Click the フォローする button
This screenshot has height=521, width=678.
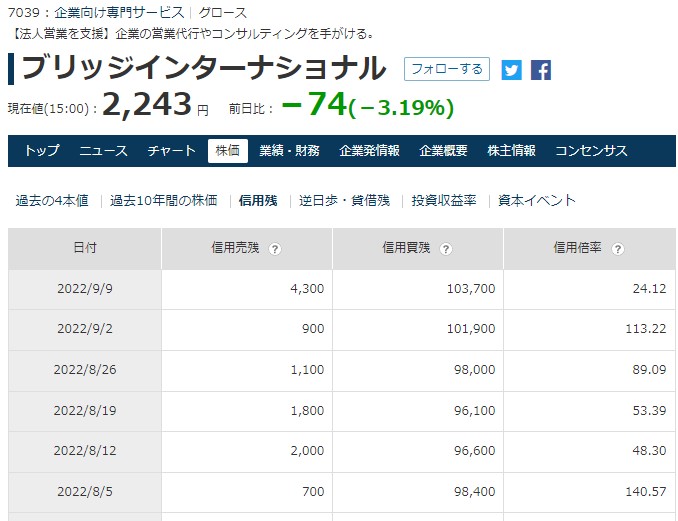(447, 69)
